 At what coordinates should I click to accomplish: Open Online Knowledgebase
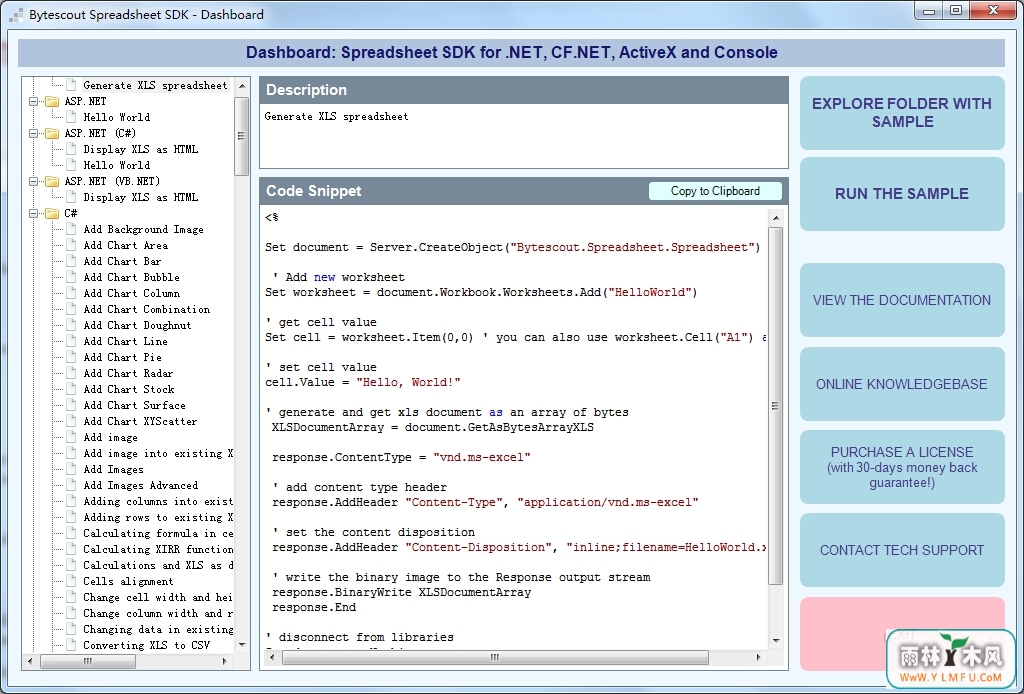[902, 384]
